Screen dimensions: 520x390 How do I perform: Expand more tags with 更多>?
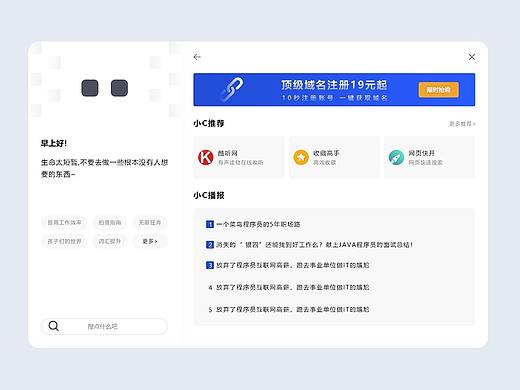[x=150, y=241]
